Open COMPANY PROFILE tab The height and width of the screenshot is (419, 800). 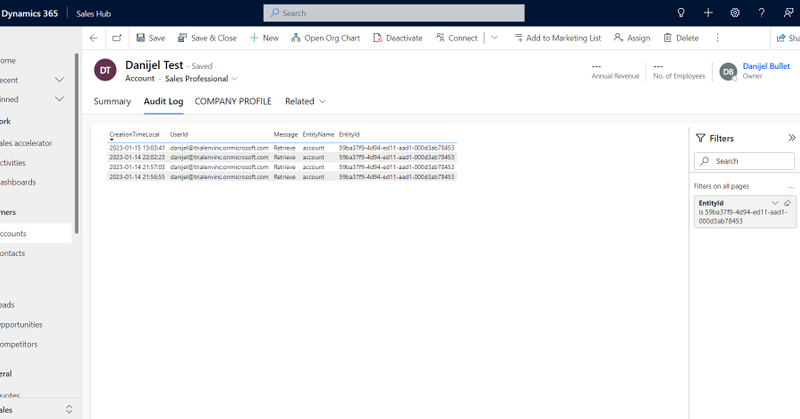(233, 101)
